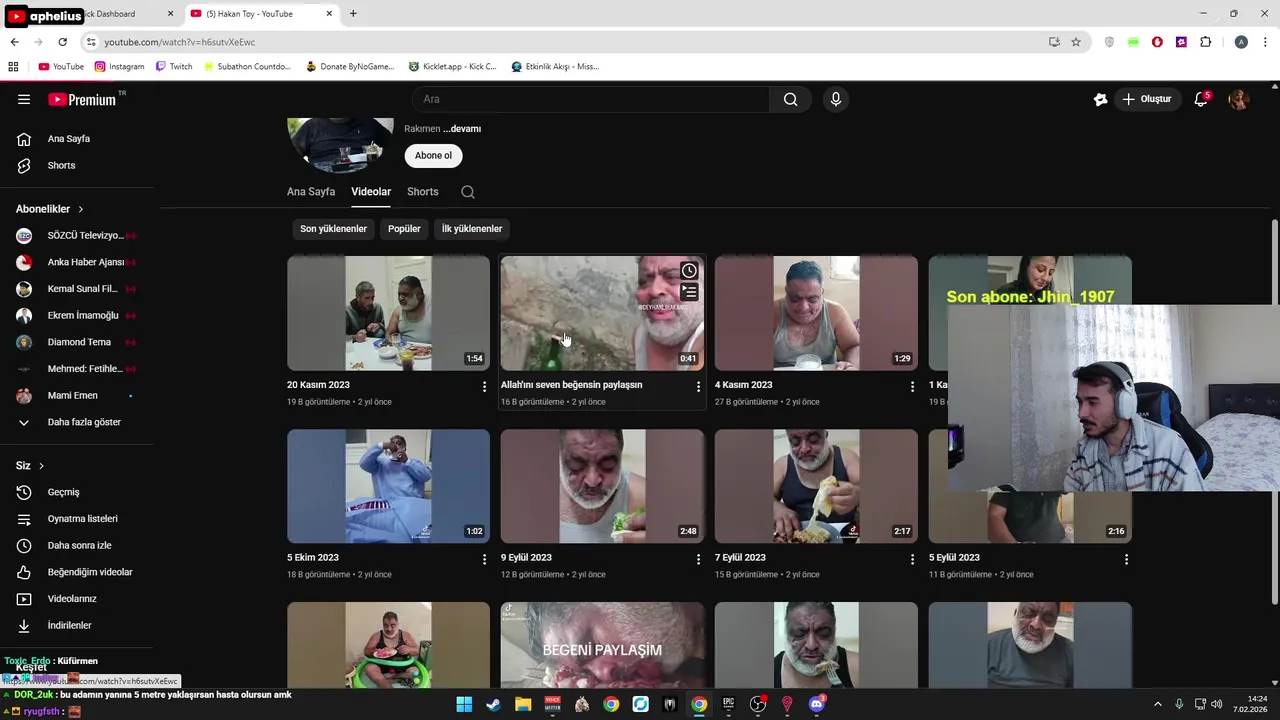Image resolution: width=1280 pixels, height=720 pixels.
Task: Click the Abone ol subscribe button
Action: click(x=433, y=156)
